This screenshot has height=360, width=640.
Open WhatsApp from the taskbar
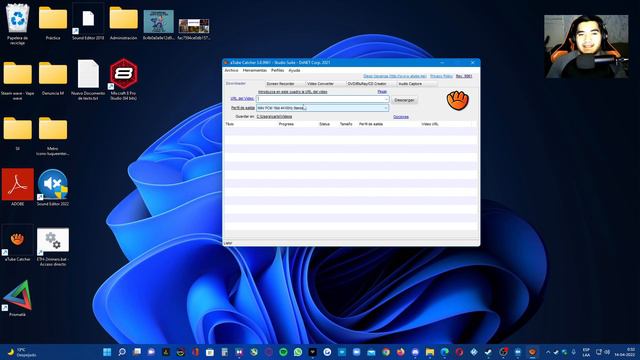coord(298,352)
